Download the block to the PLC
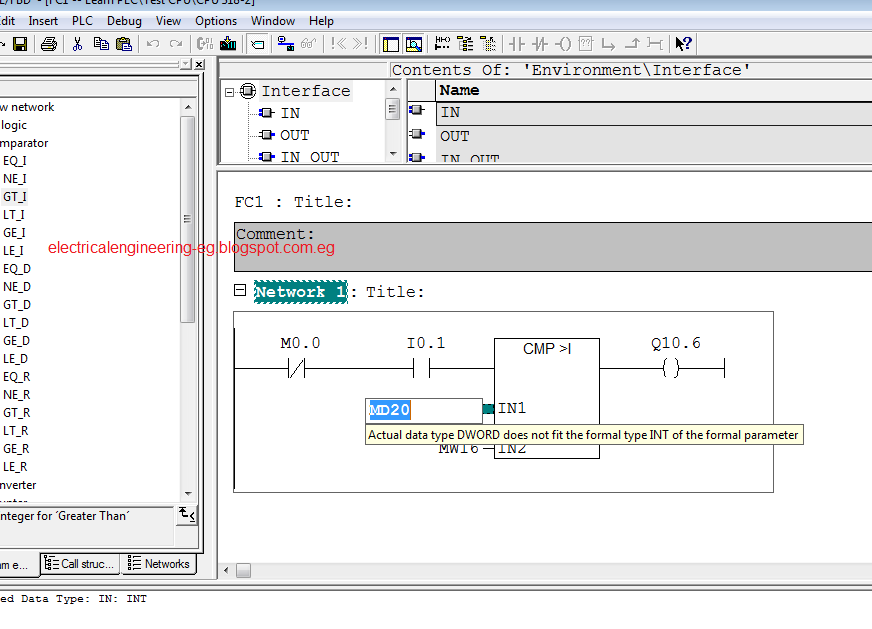This screenshot has width=872, height=629. [x=228, y=43]
